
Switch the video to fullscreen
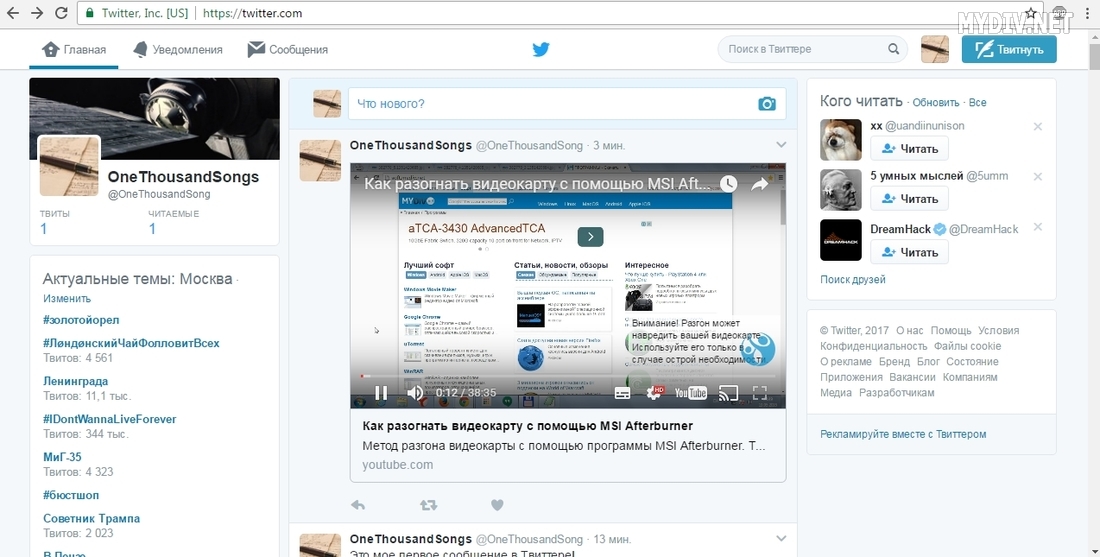[x=760, y=393]
